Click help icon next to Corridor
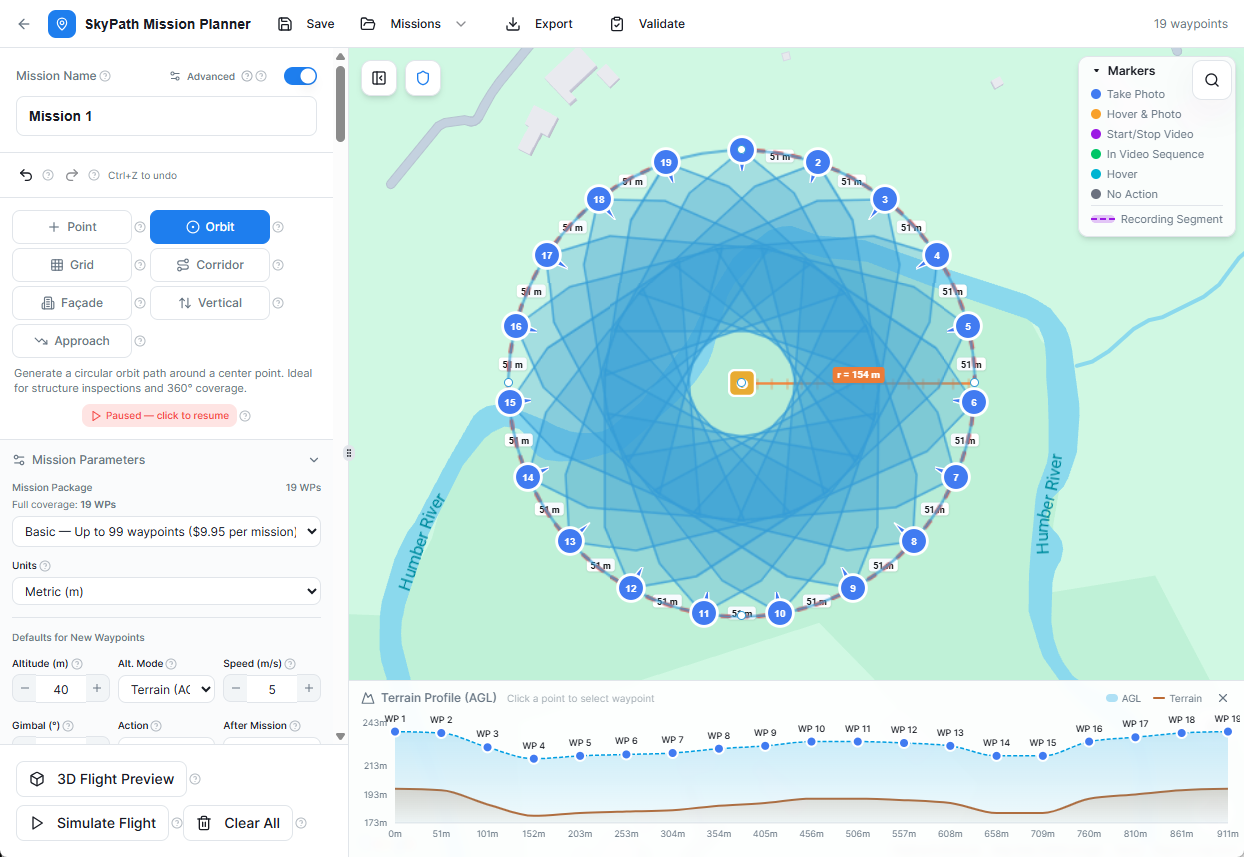Image resolution: width=1244 pixels, height=857 pixels. coord(278,265)
